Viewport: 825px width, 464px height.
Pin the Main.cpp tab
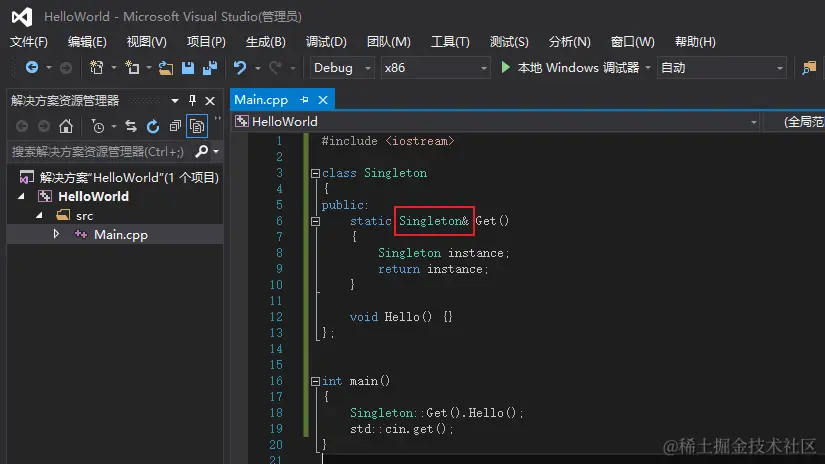click(x=304, y=99)
